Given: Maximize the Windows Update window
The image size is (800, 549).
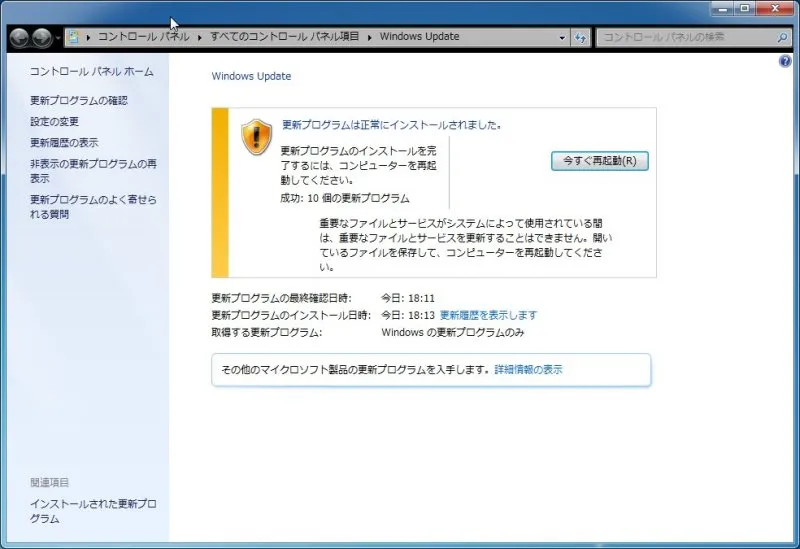Looking at the screenshot, I should coord(745,8).
